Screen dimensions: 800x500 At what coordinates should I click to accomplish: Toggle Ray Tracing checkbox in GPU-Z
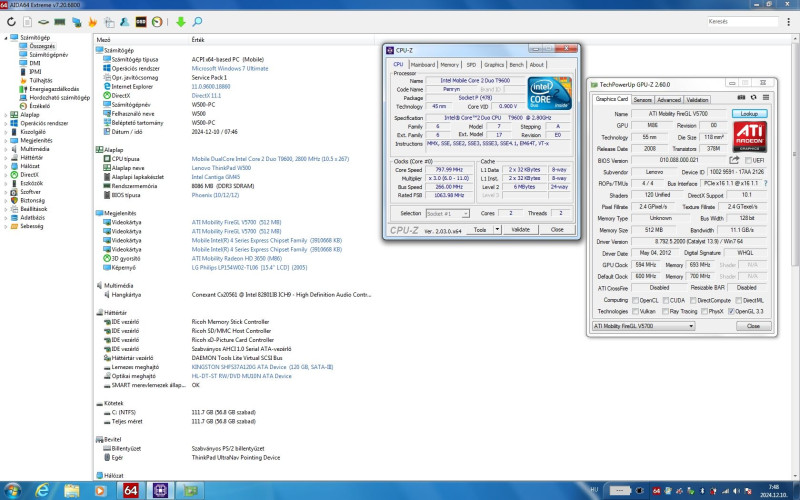click(x=665, y=311)
